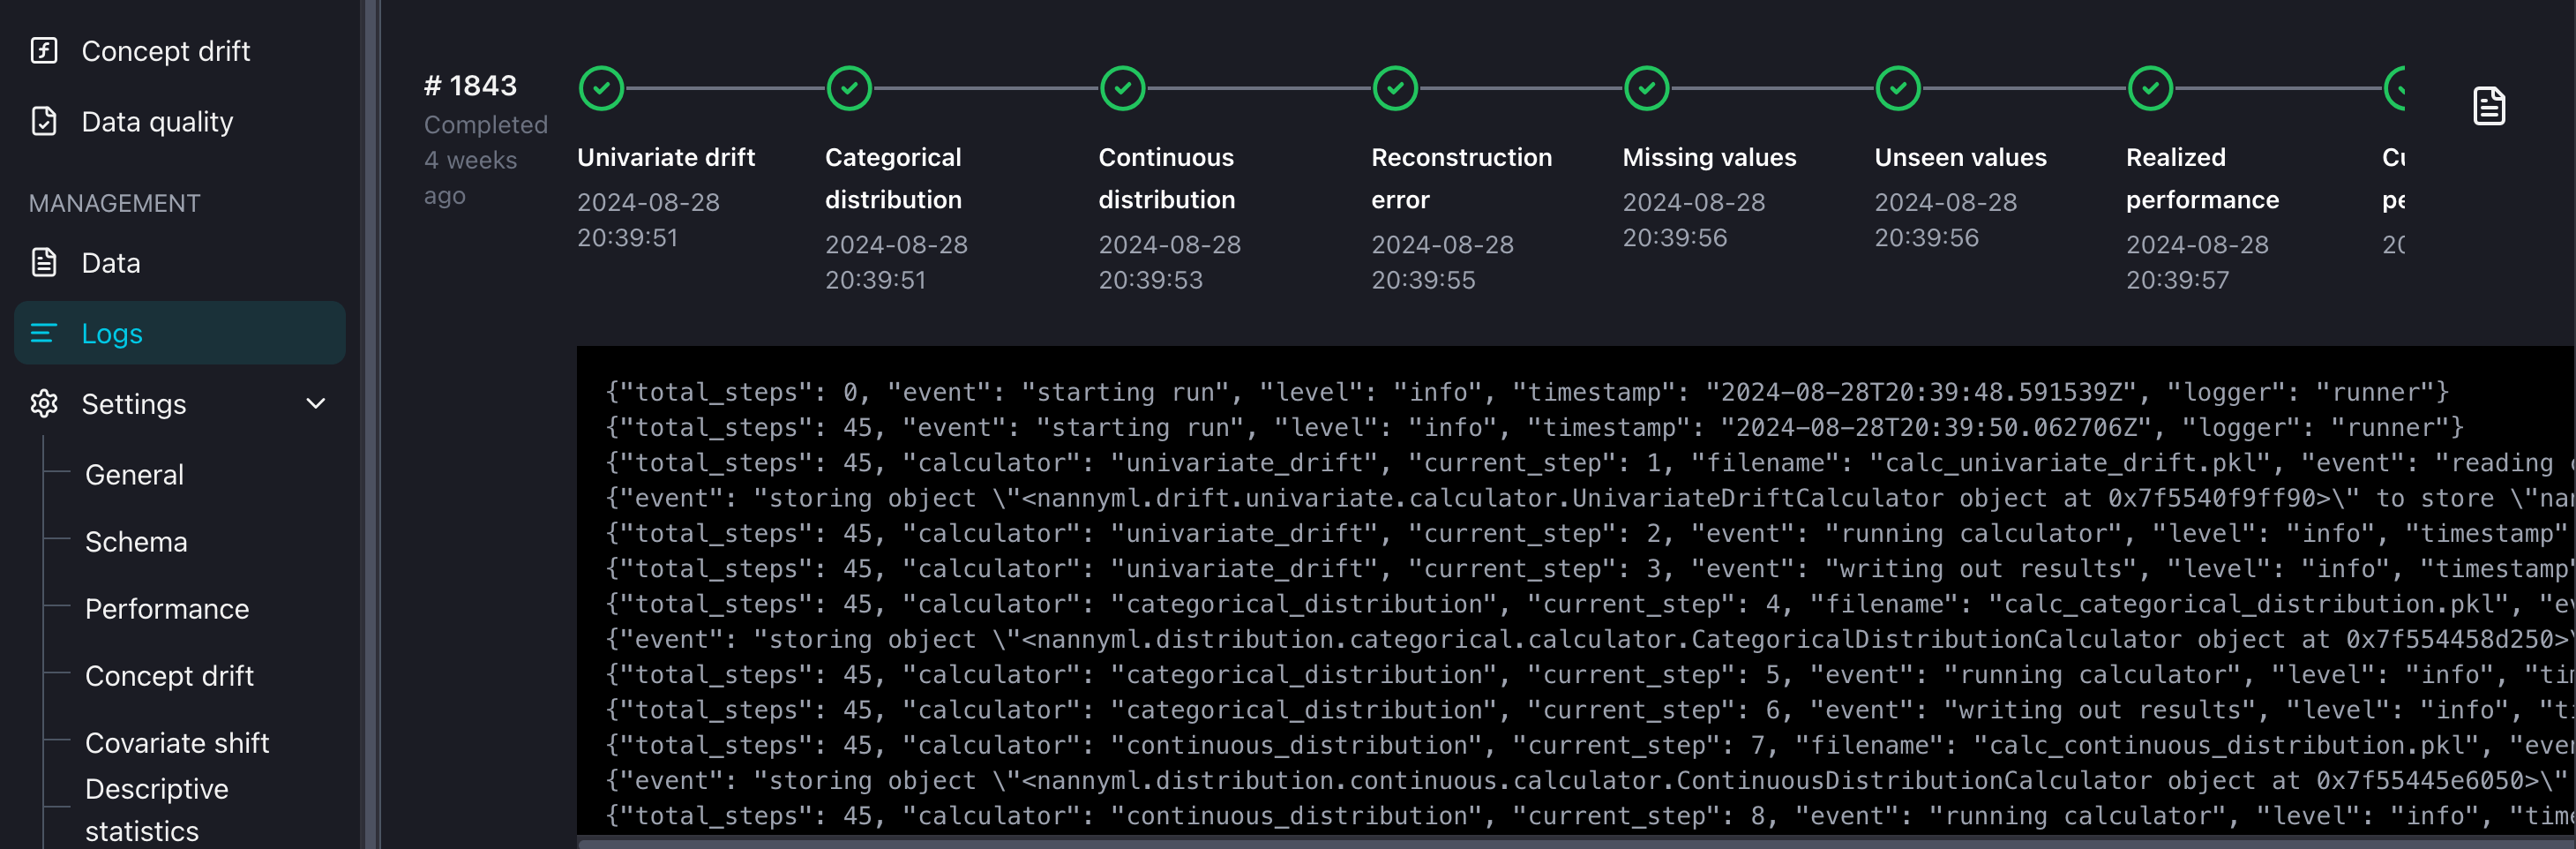Select the Realized performance step circle
This screenshot has width=2576, height=849.
[2149, 88]
